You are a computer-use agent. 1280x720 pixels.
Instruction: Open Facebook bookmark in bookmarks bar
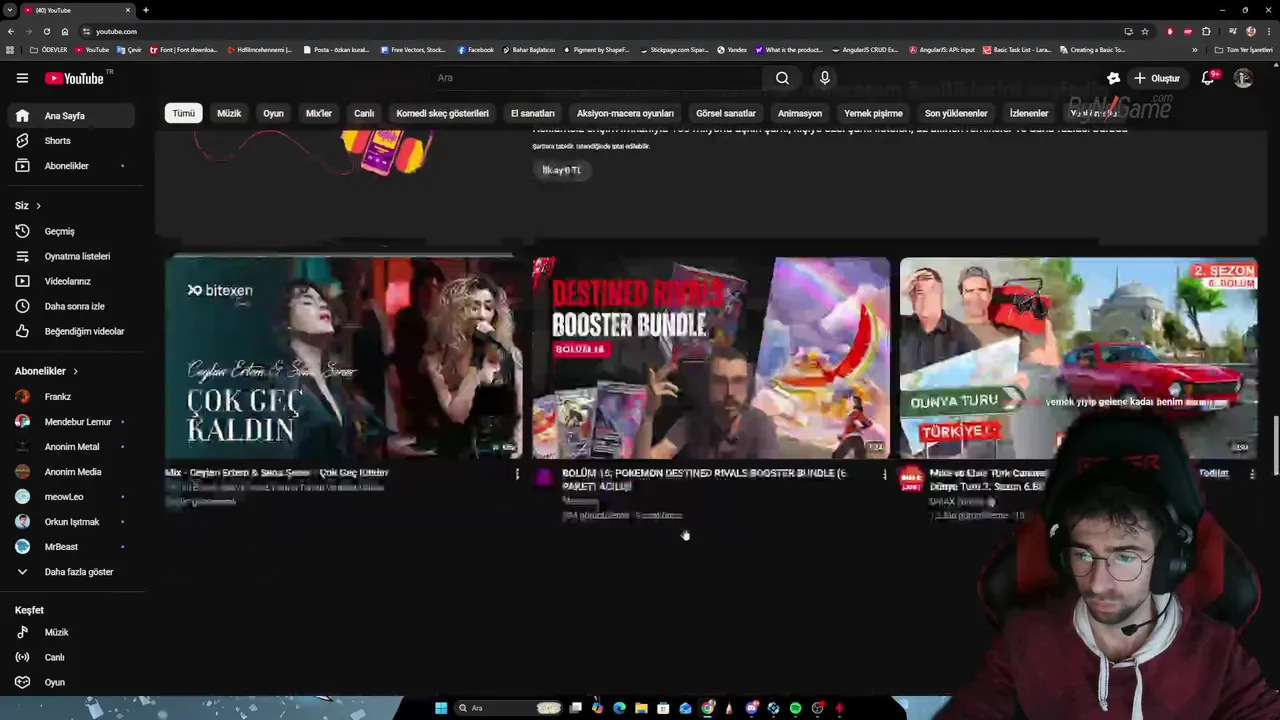coord(476,50)
